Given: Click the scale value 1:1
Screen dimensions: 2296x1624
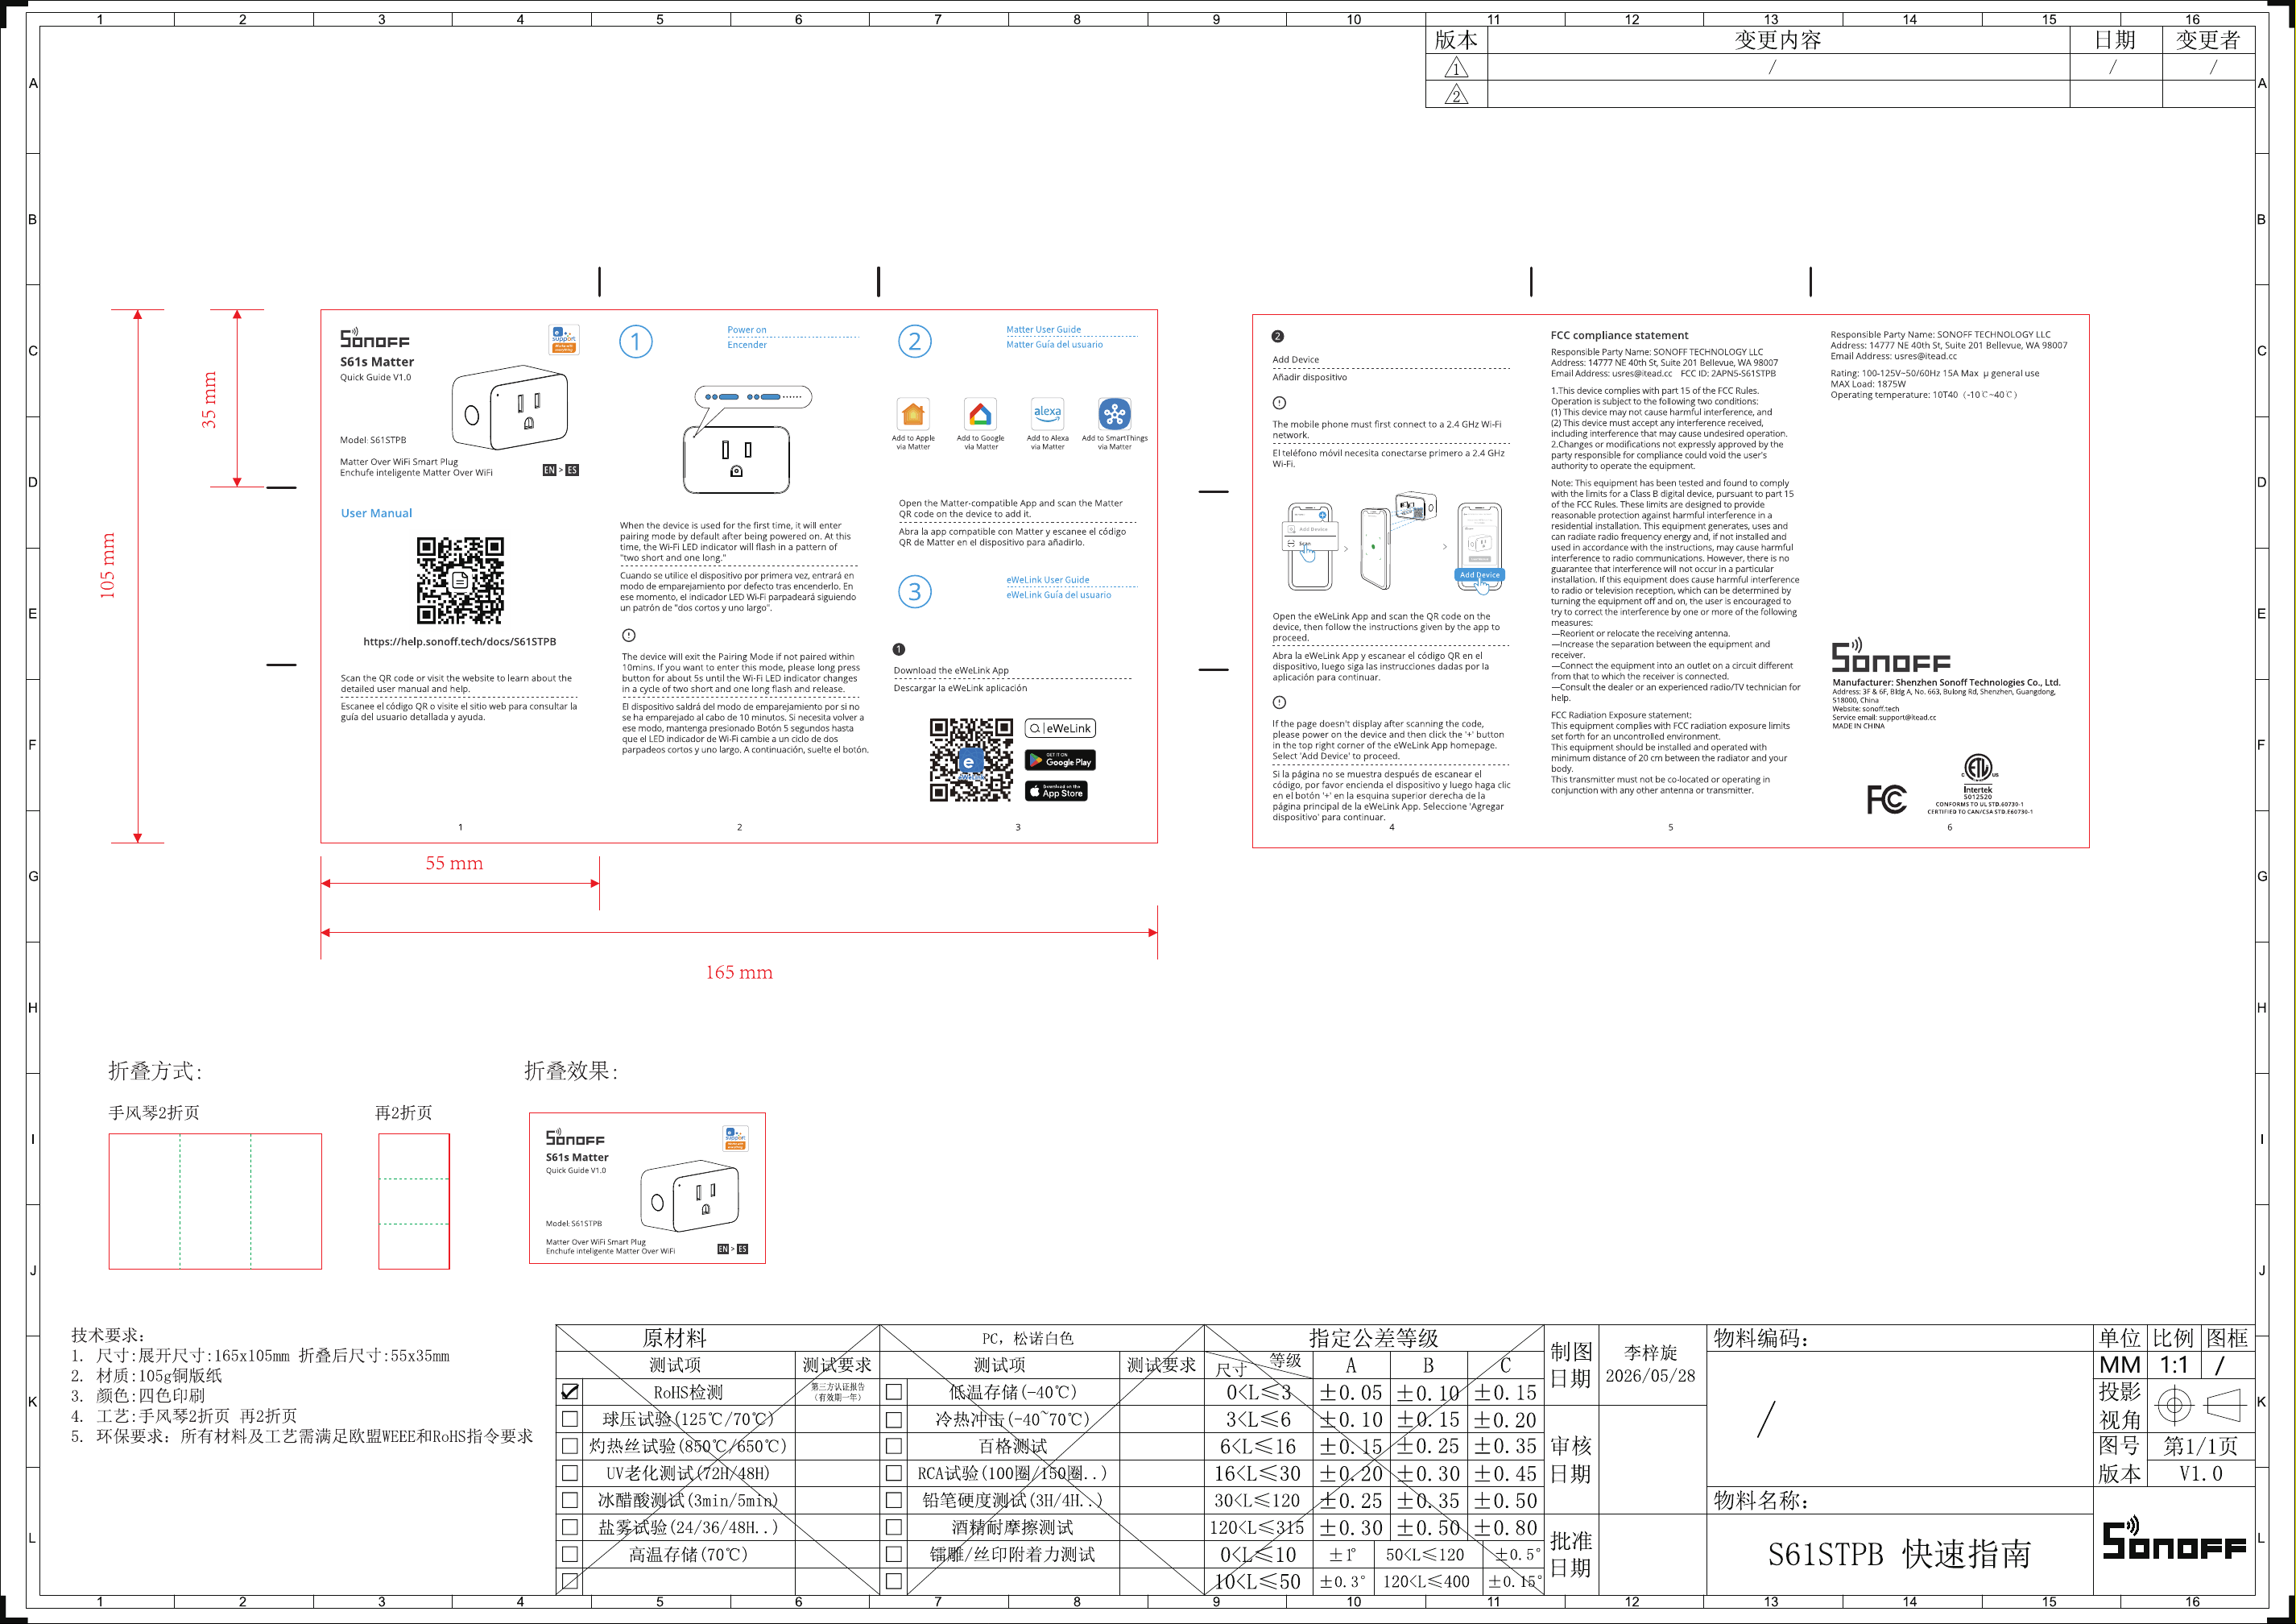Looking at the screenshot, I should pos(2174,1365).
